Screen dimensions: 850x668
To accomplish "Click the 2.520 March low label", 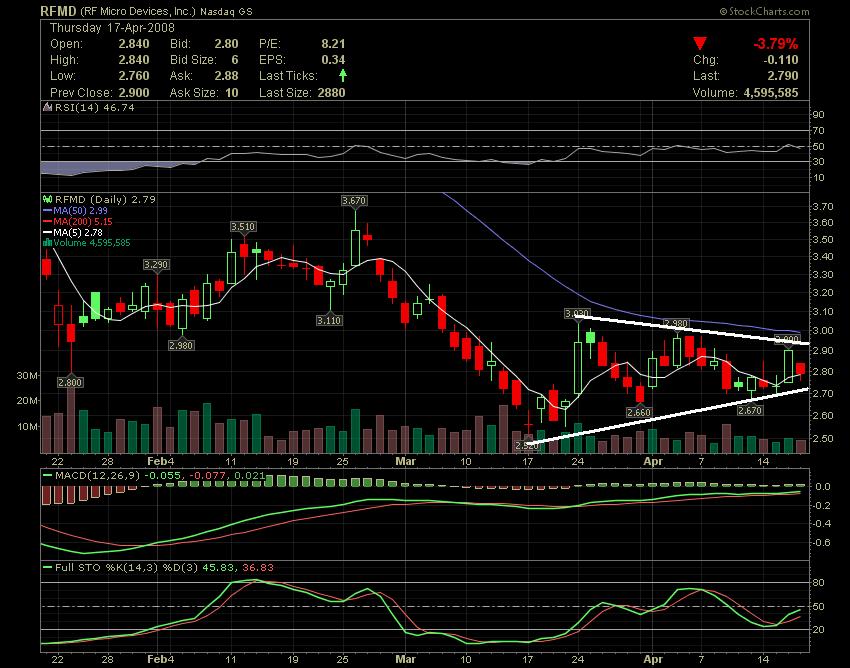I will 527,445.
